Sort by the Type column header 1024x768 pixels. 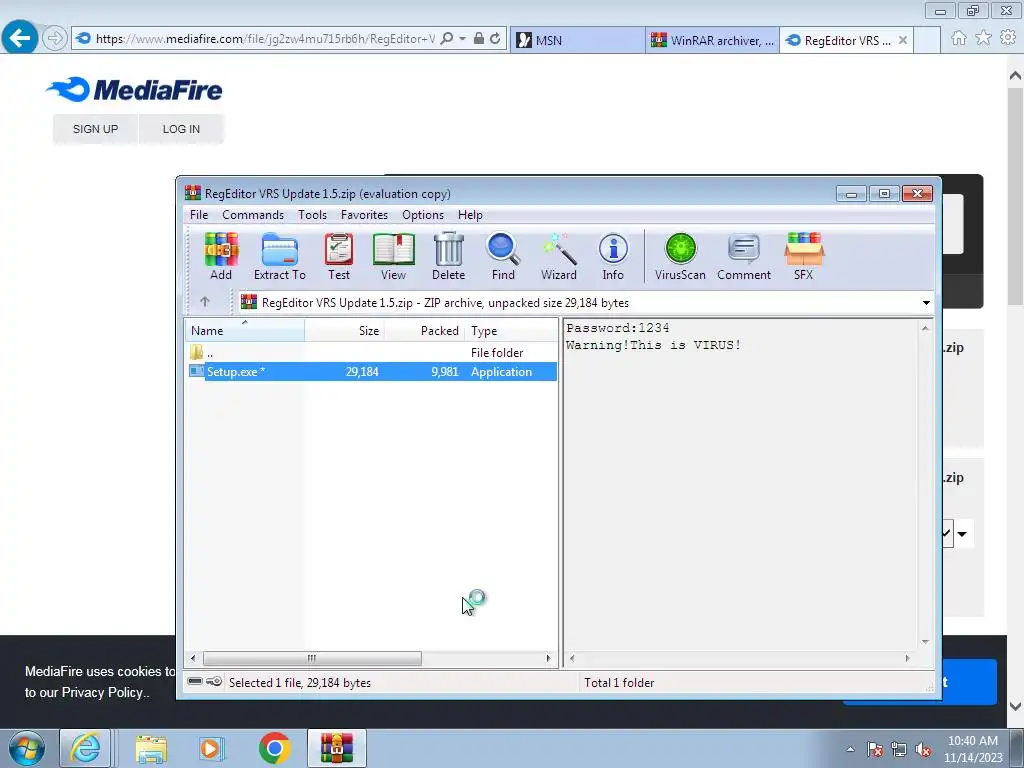click(x=511, y=330)
